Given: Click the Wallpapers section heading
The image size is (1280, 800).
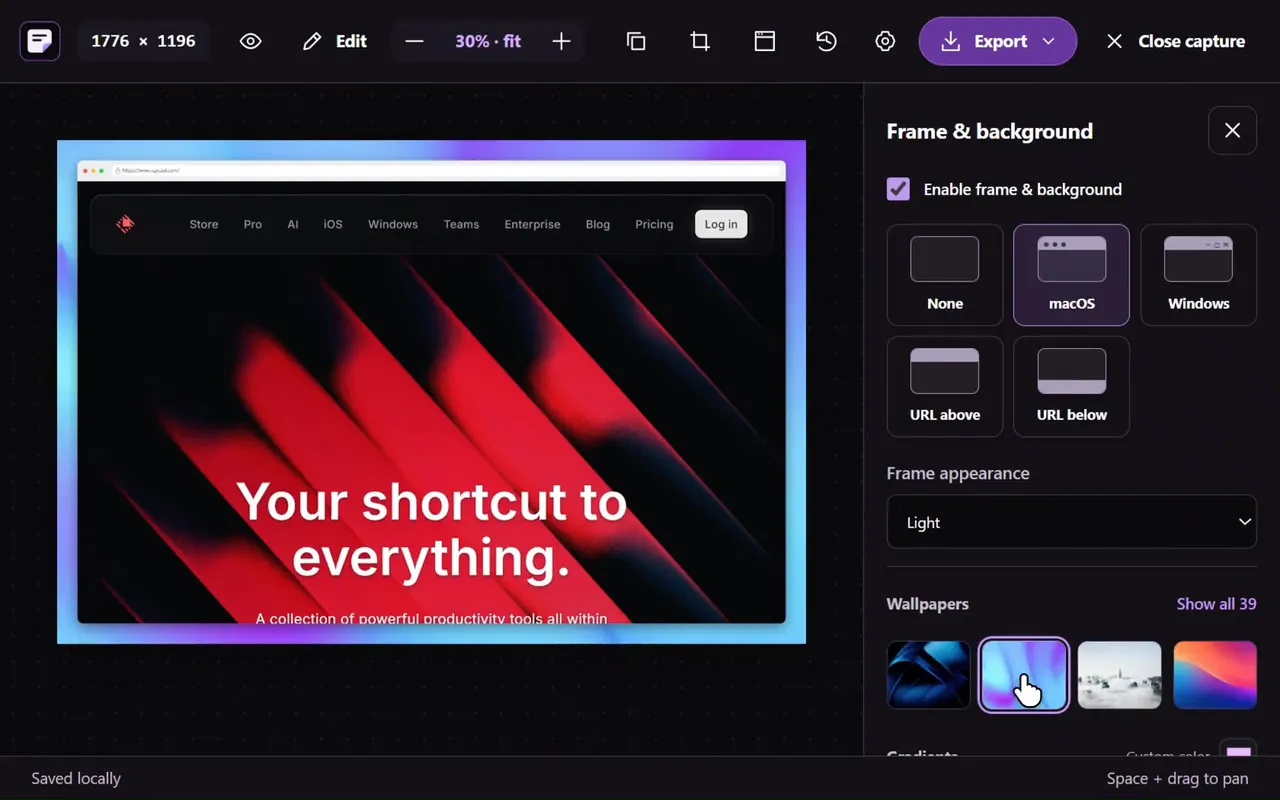Looking at the screenshot, I should 928,604.
